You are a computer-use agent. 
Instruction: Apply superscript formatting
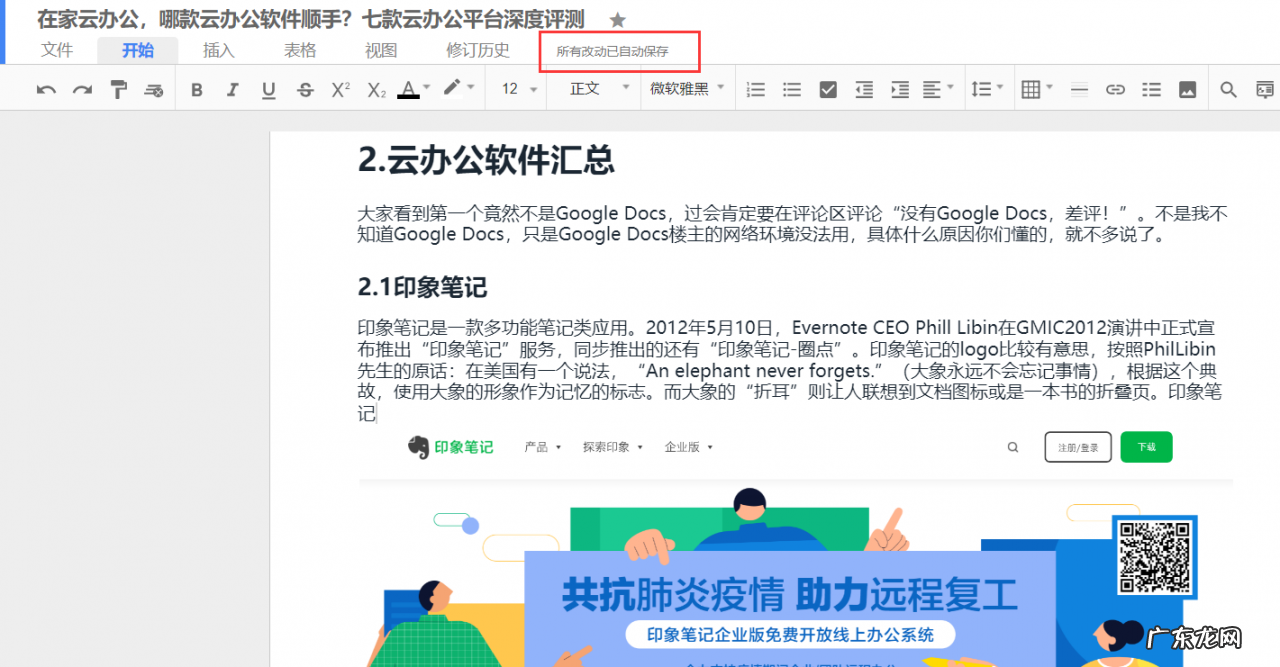click(339, 88)
